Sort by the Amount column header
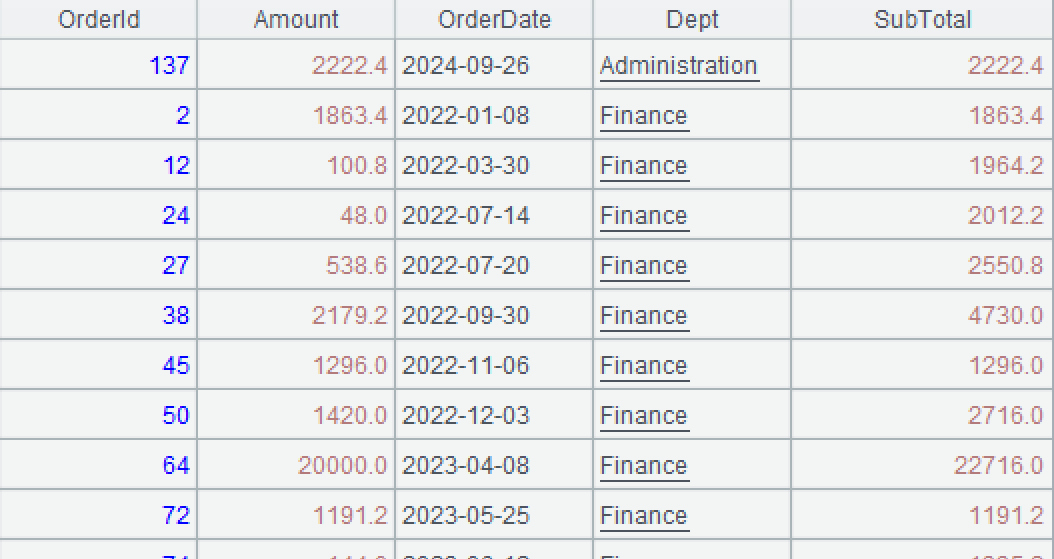The image size is (1054, 559). (x=296, y=20)
